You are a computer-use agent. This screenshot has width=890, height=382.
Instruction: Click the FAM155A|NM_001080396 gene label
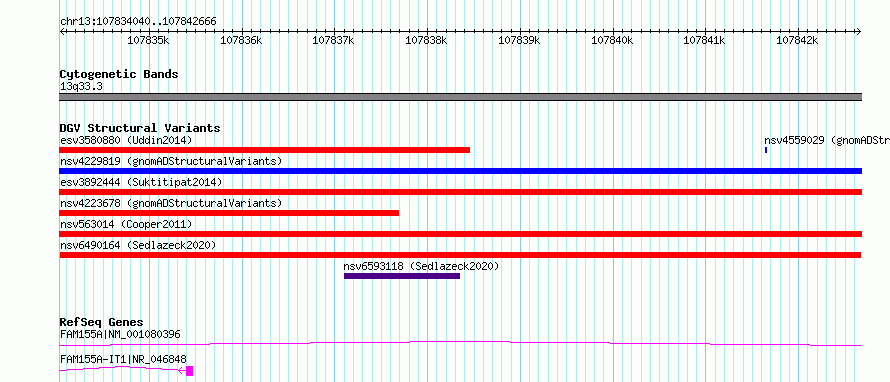point(120,334)
